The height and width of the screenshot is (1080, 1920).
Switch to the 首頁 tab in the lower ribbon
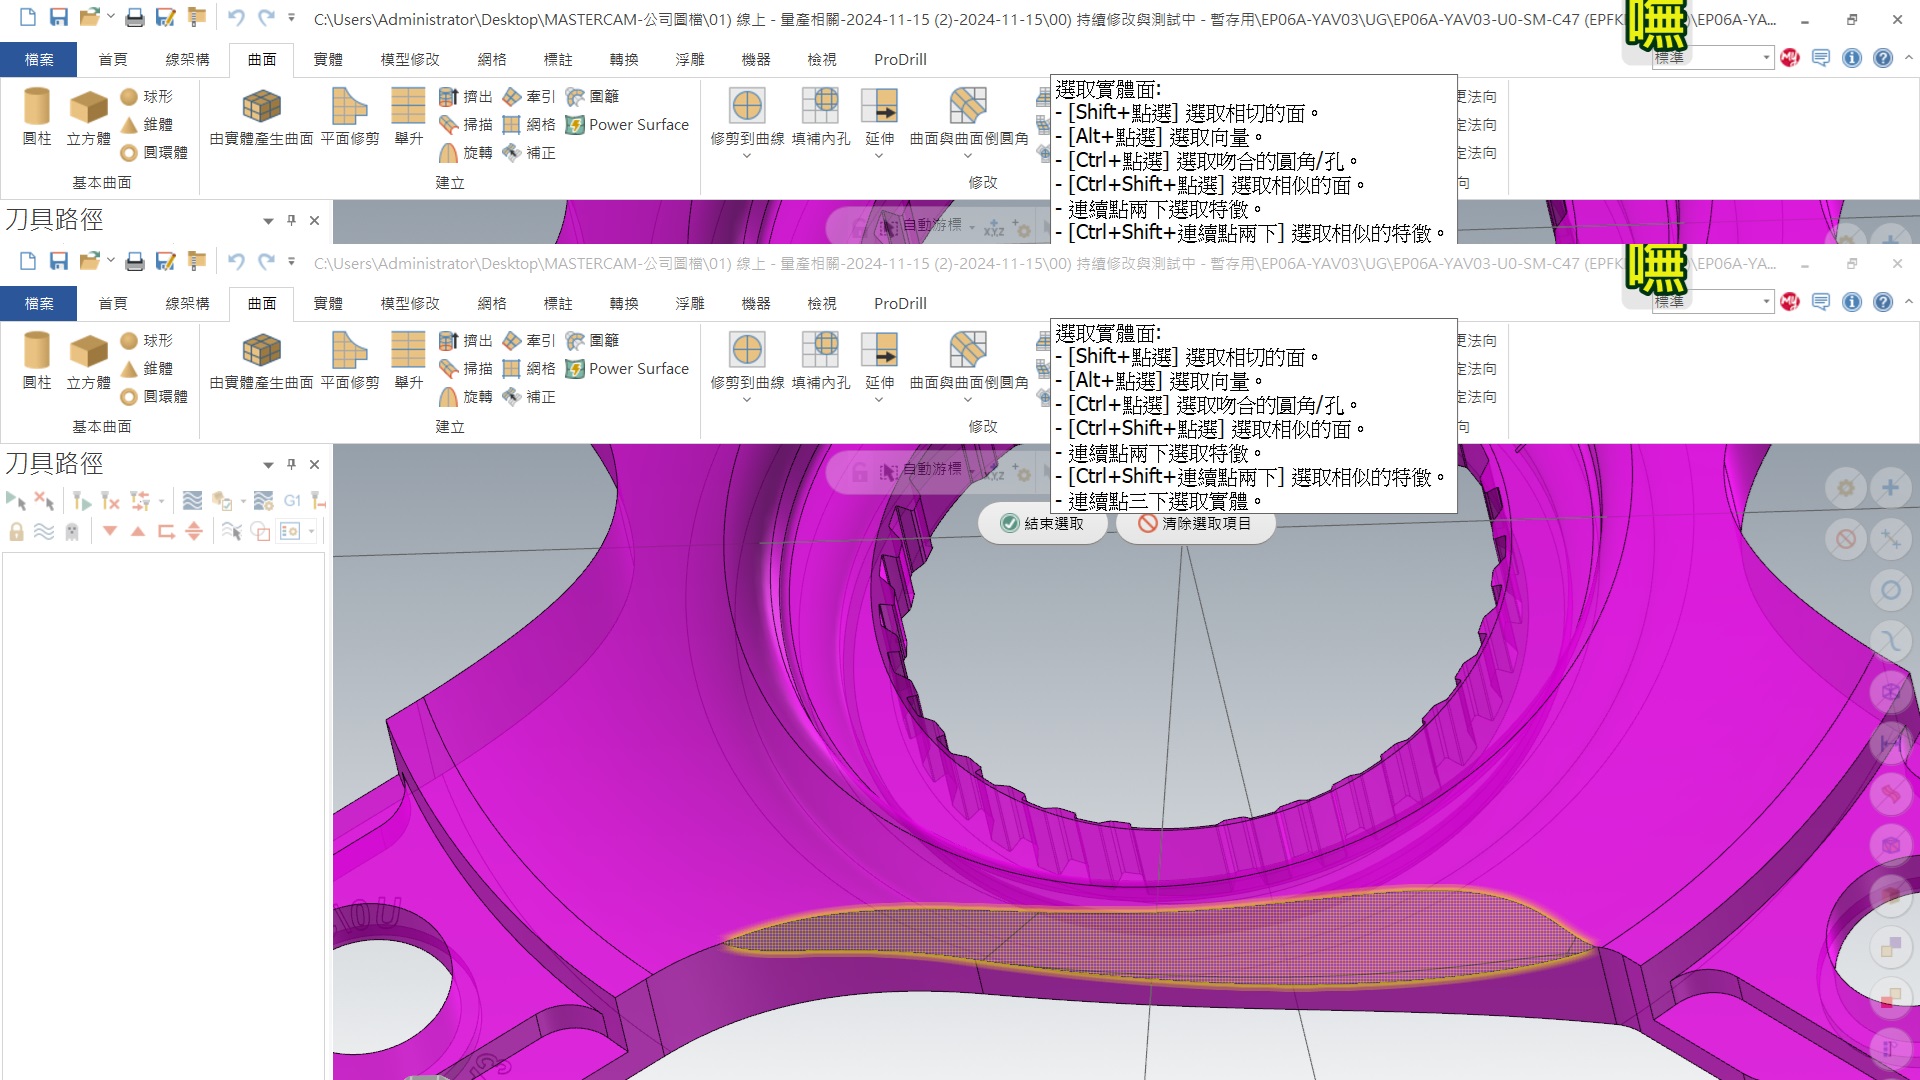(x=113, y=303)
